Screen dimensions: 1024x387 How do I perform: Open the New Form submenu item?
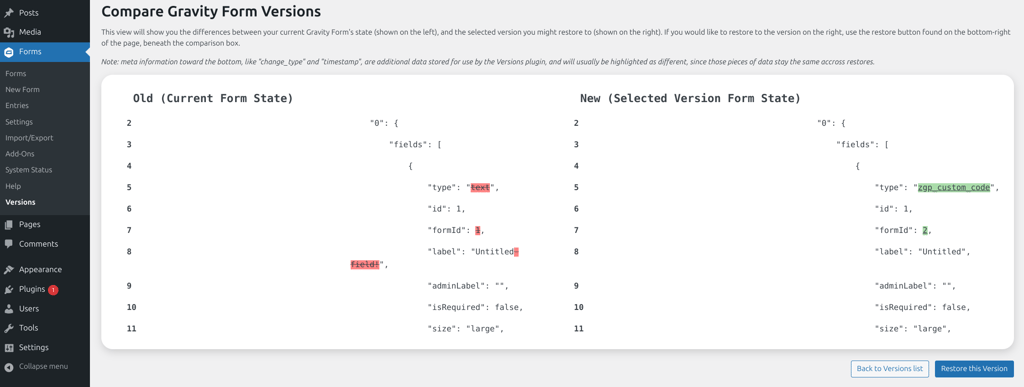pos(22,89)
